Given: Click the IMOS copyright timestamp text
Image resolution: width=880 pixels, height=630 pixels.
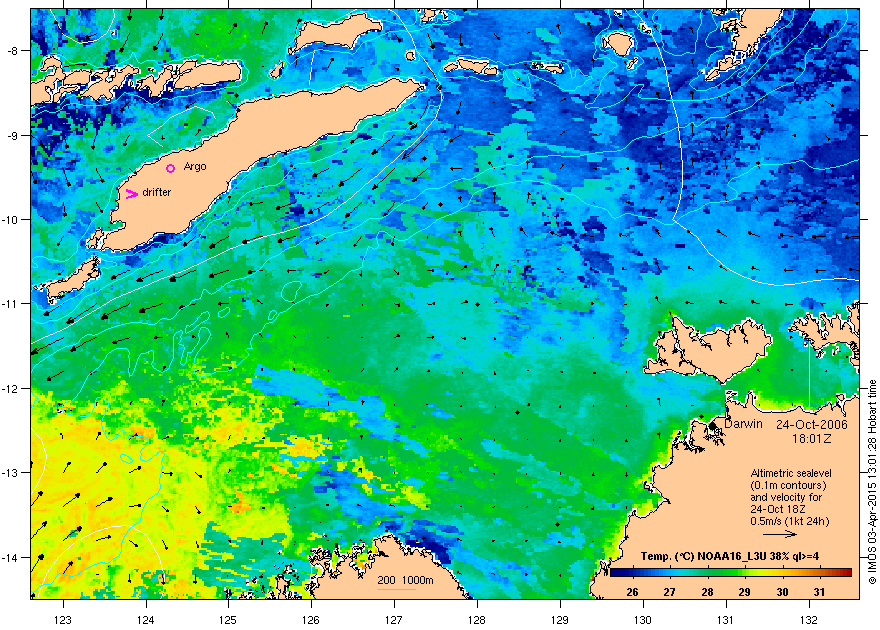Looking at the screenshot, I should click(872, 481).
